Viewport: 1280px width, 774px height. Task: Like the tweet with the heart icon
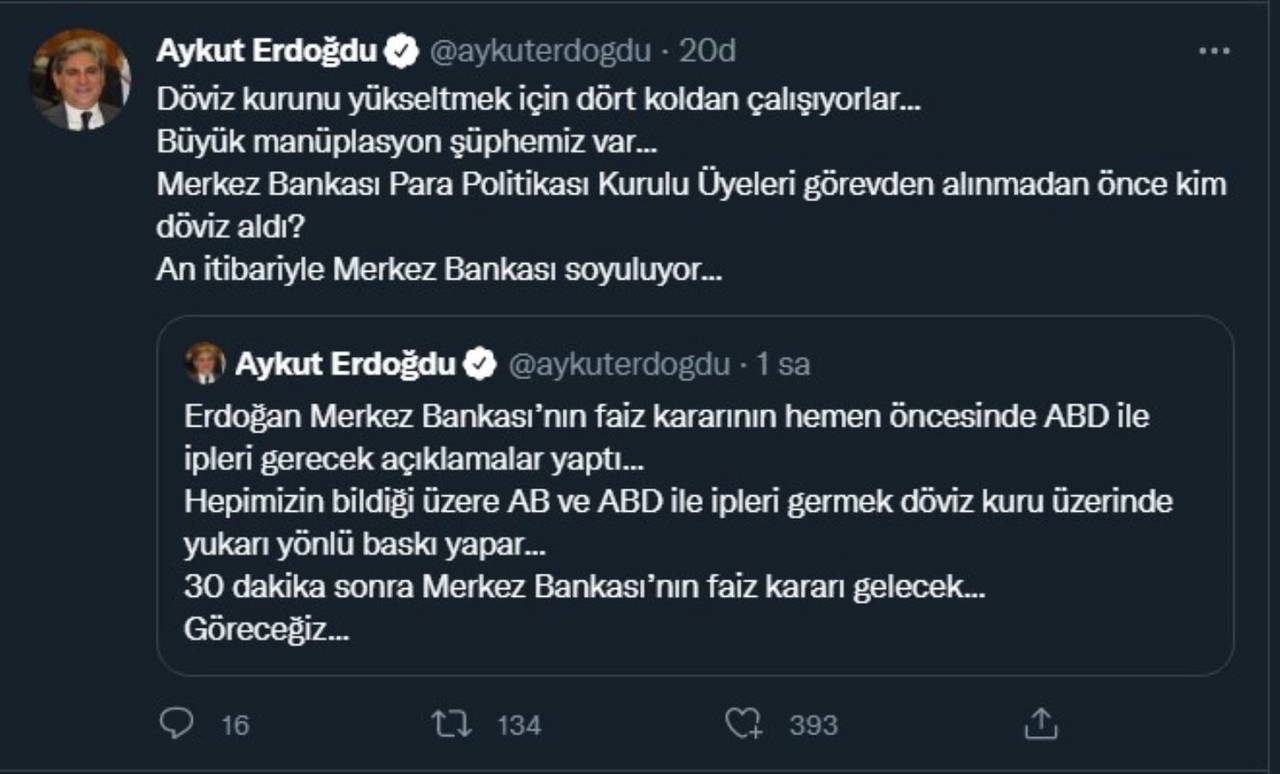click(744, 723)
